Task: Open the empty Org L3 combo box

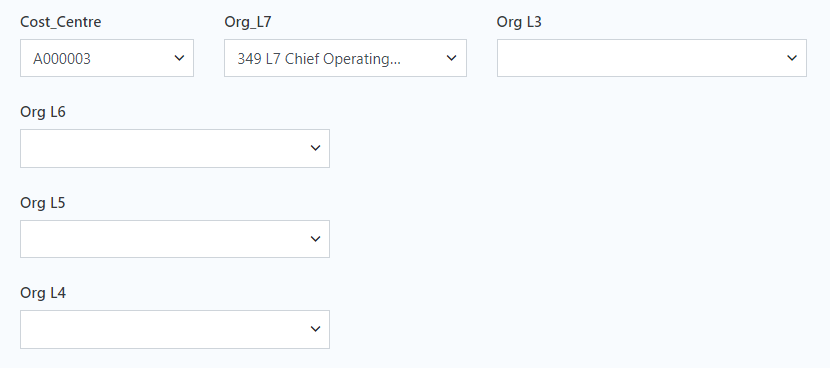Action: 652,58
